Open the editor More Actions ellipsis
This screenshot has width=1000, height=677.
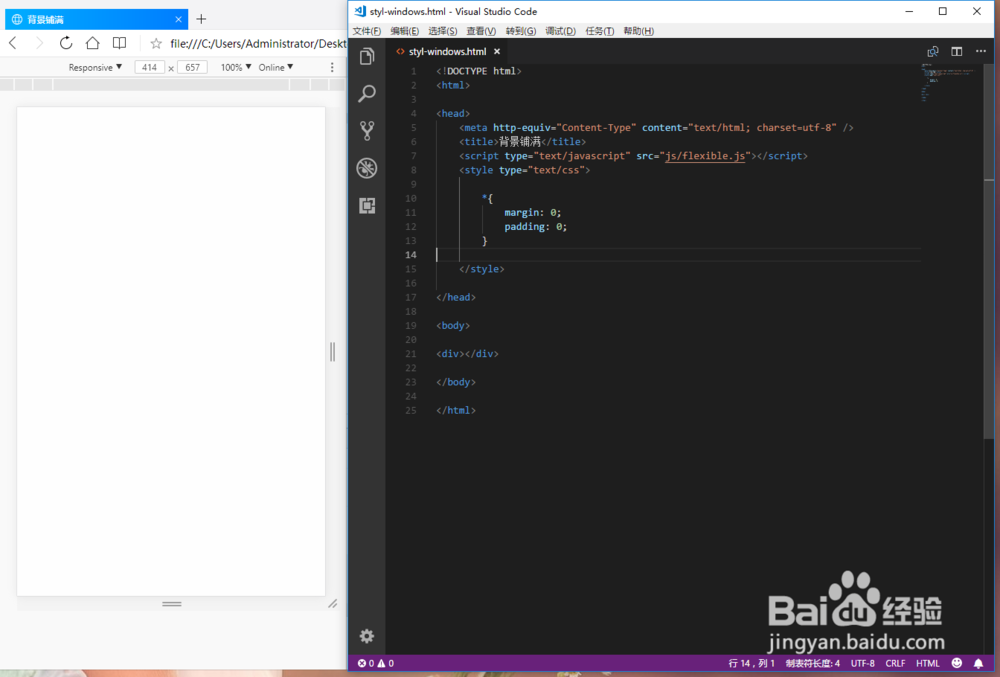point(981,51)
